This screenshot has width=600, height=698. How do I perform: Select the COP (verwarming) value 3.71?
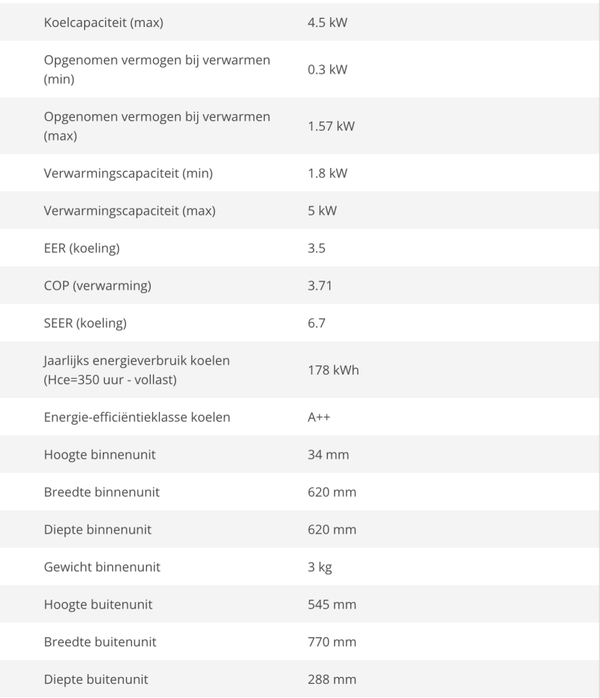(320, 285)
